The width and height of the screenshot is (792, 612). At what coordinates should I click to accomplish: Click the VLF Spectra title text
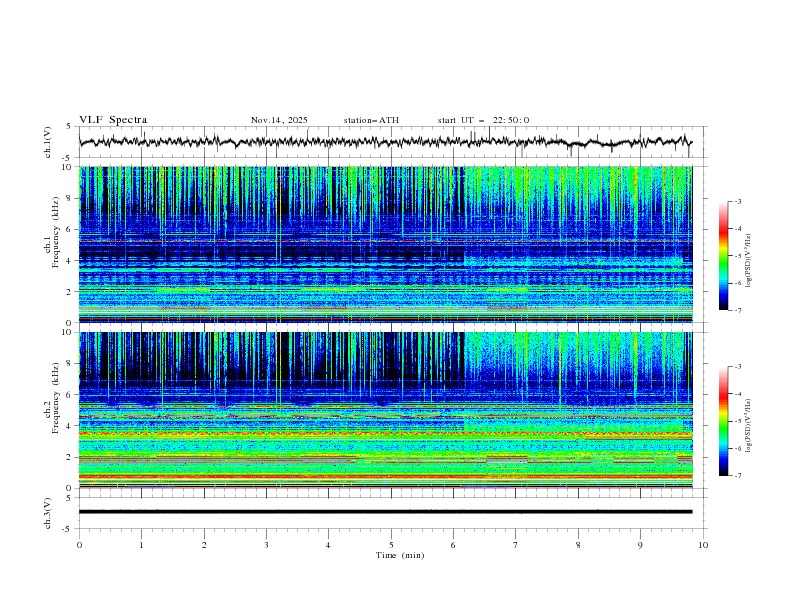(x=113, y=120)
